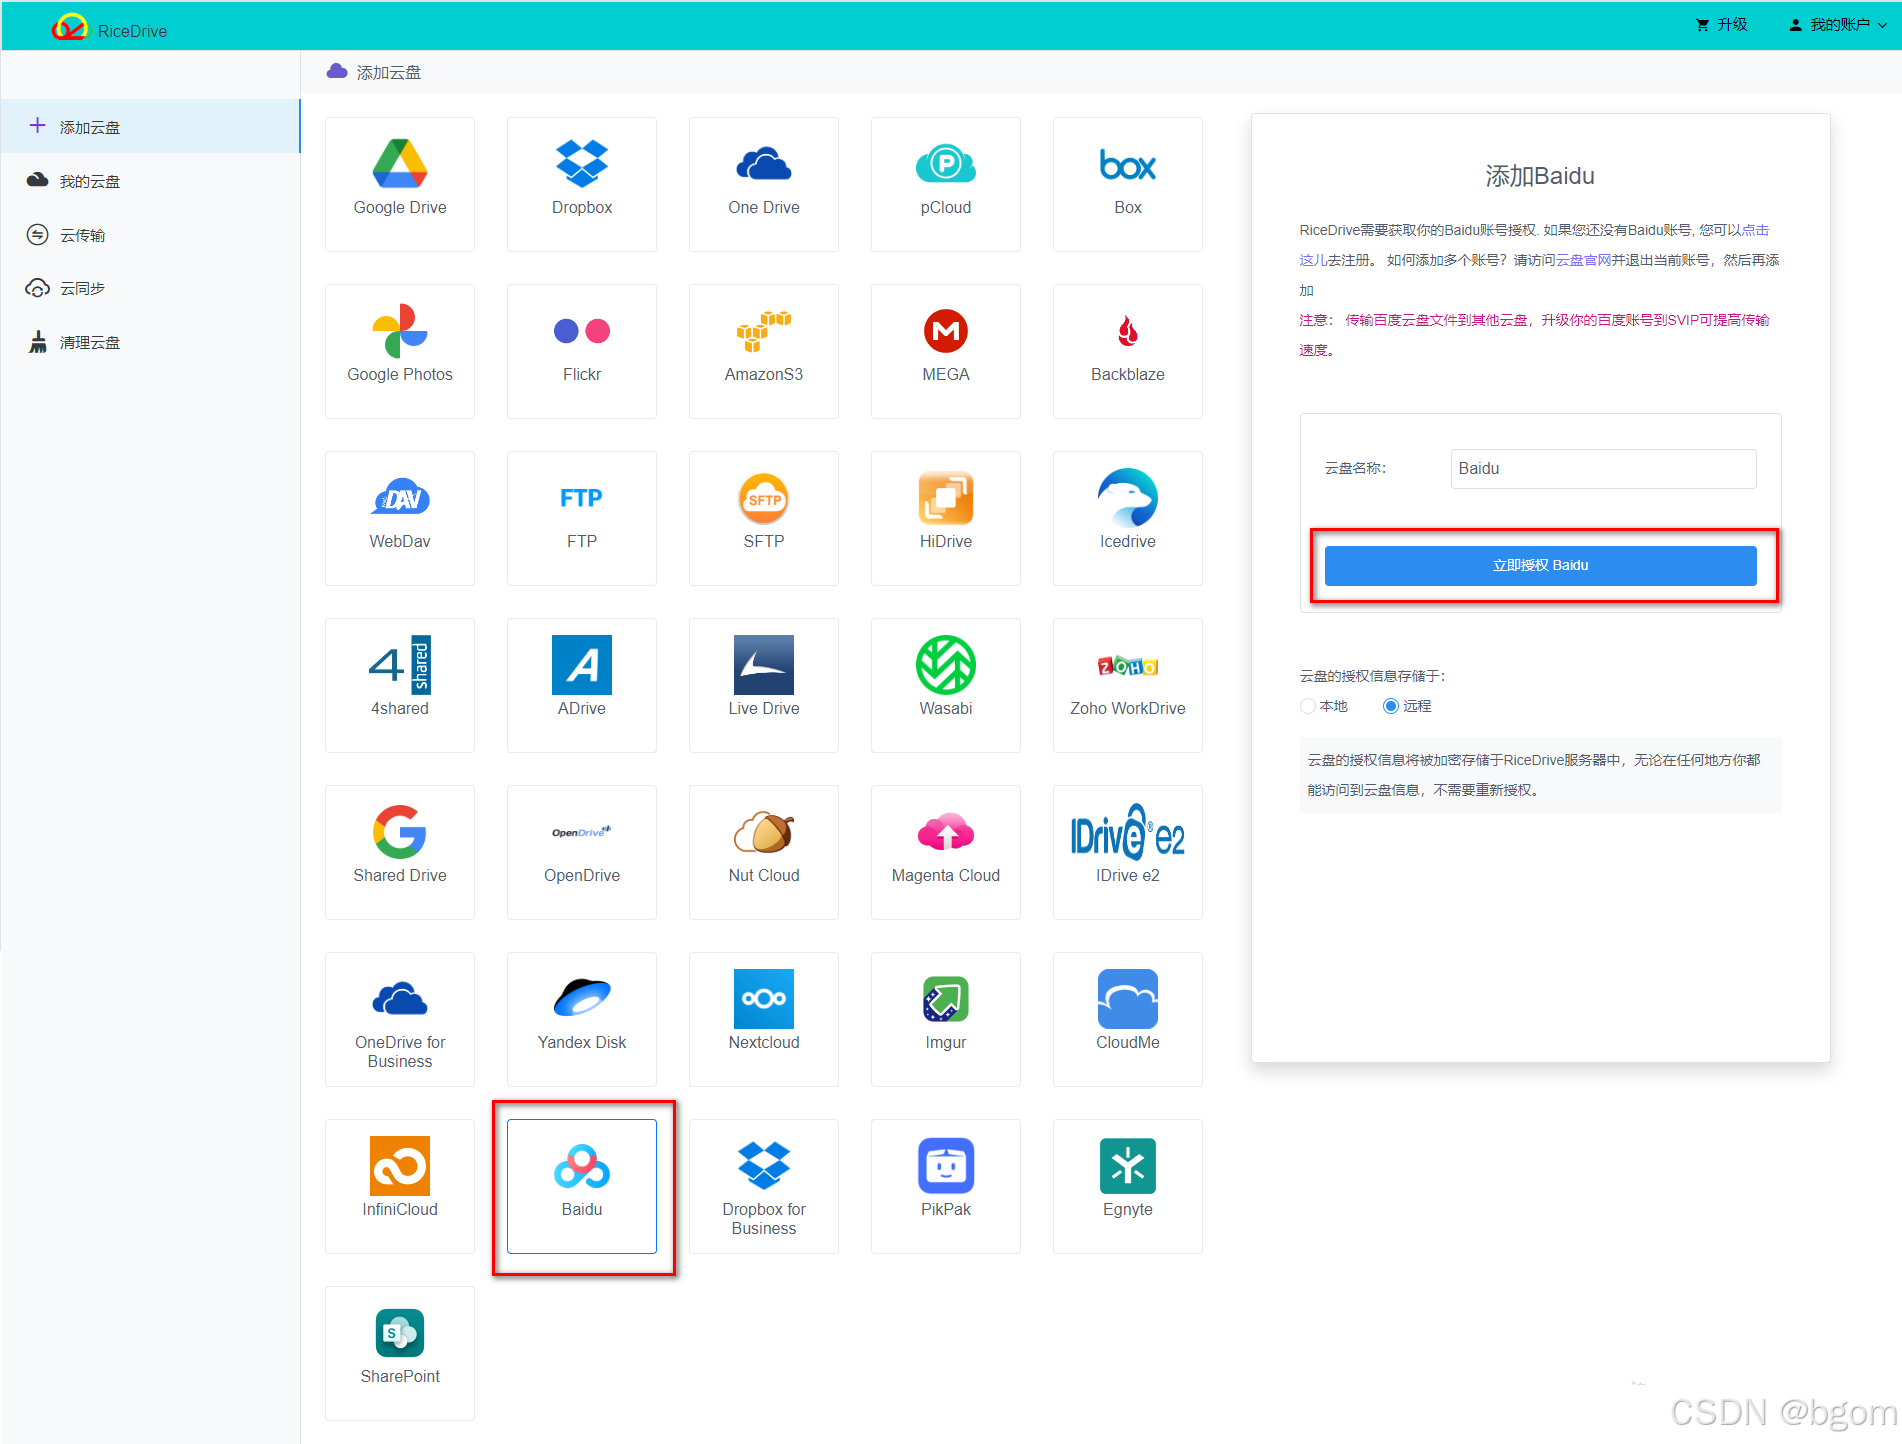The height and width of the screenshot is (1444, 1902).
Task: Select the WebDav protocol tile
Action: click(x=400, y=518)
